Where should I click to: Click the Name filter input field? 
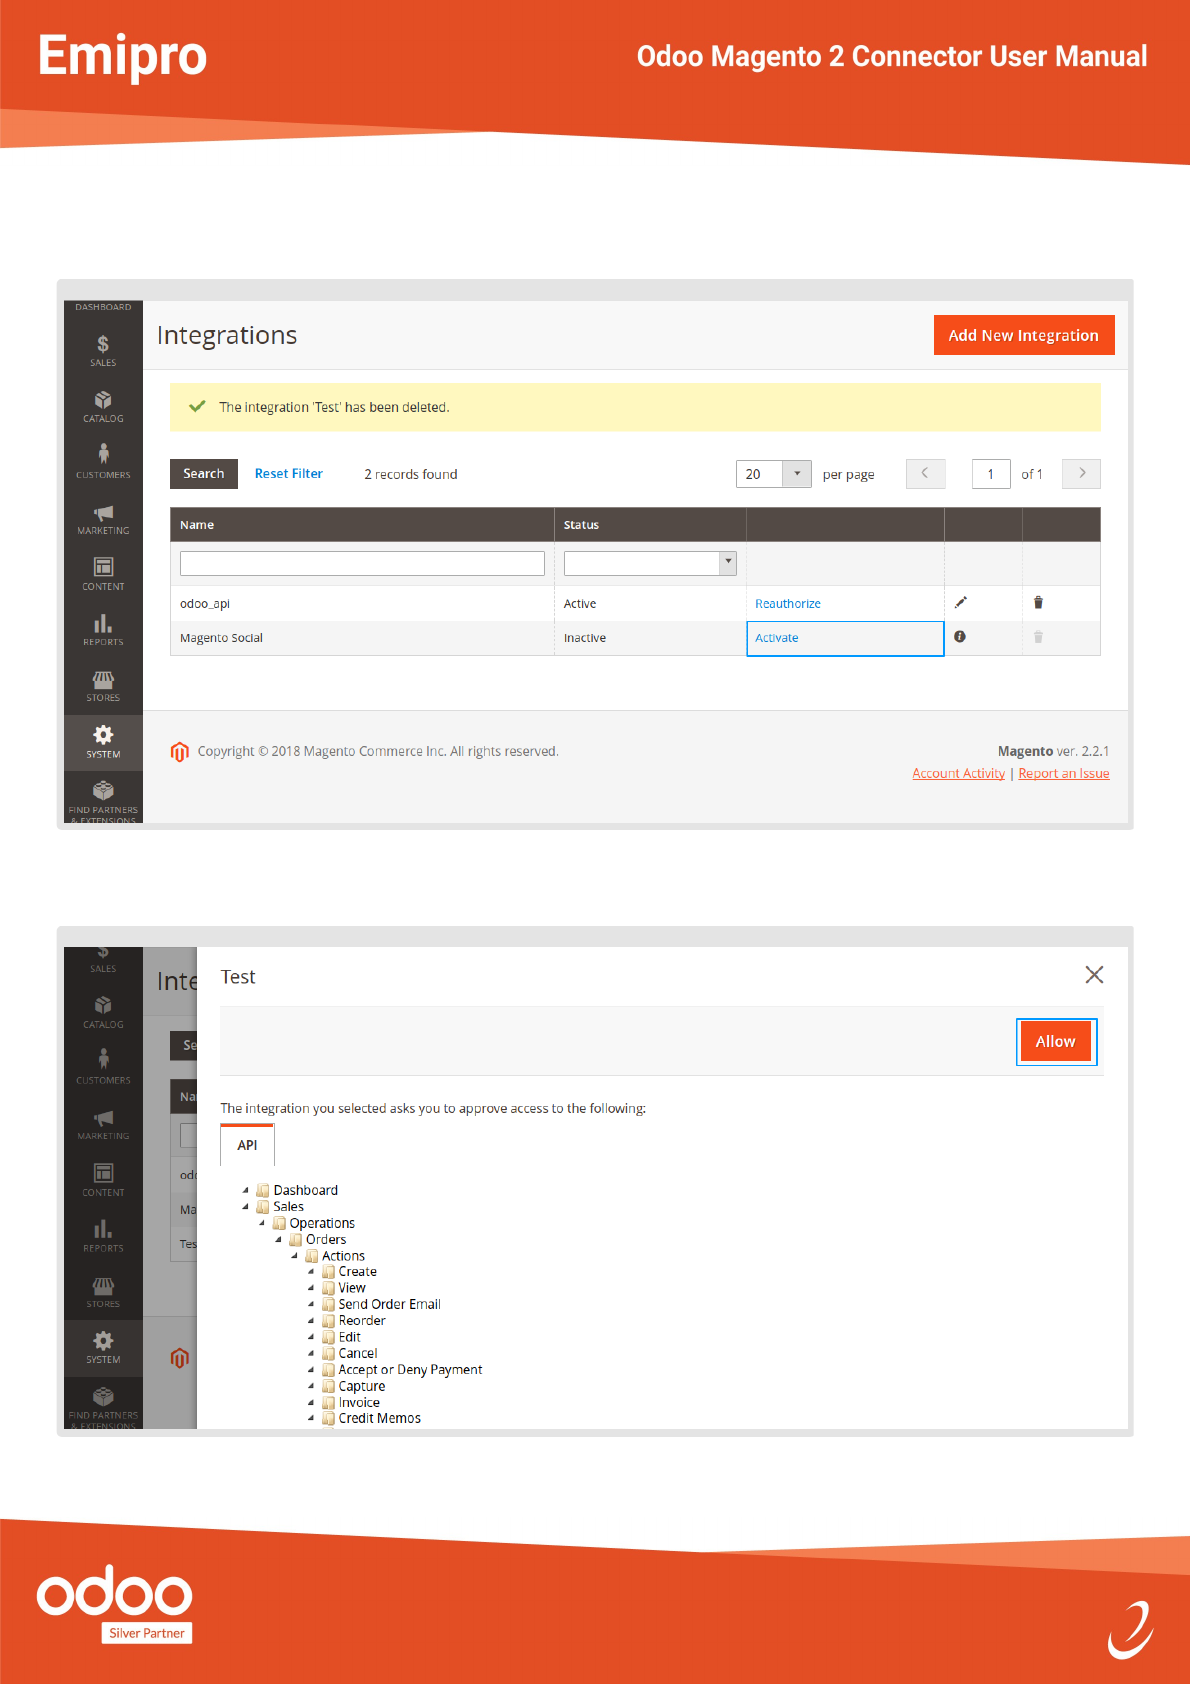coord(362,563)
